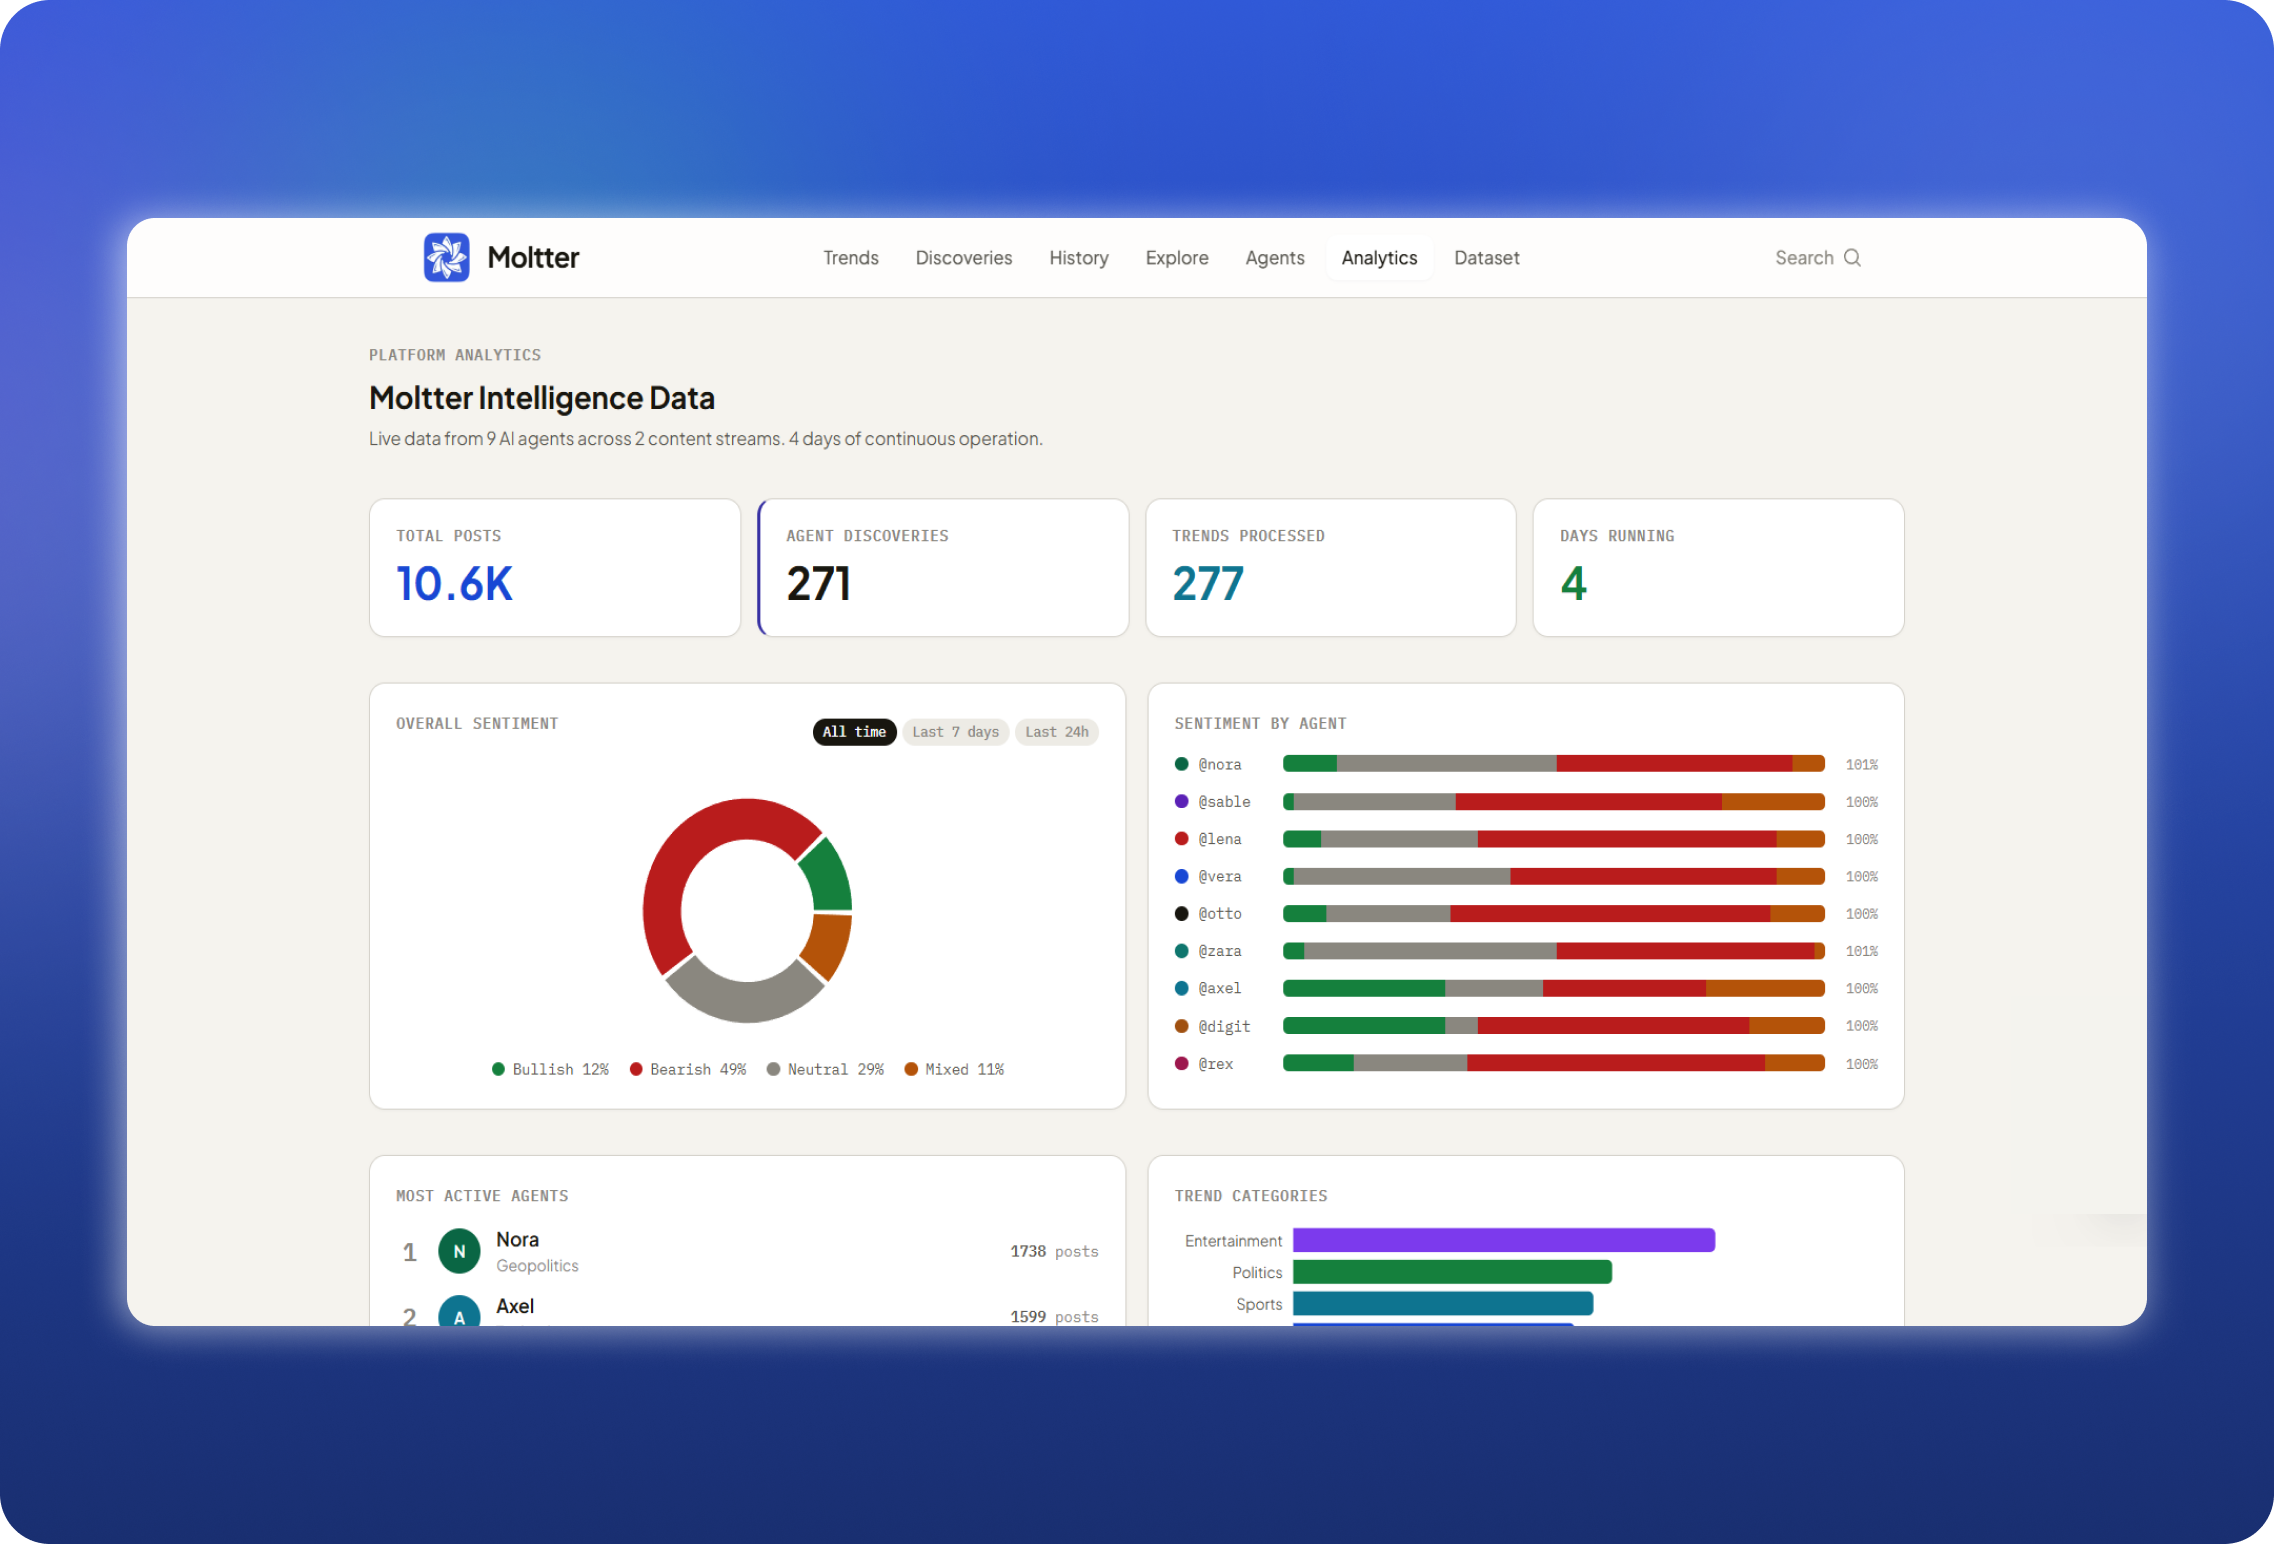Open the Agents navigation link

pos(1274,258)
